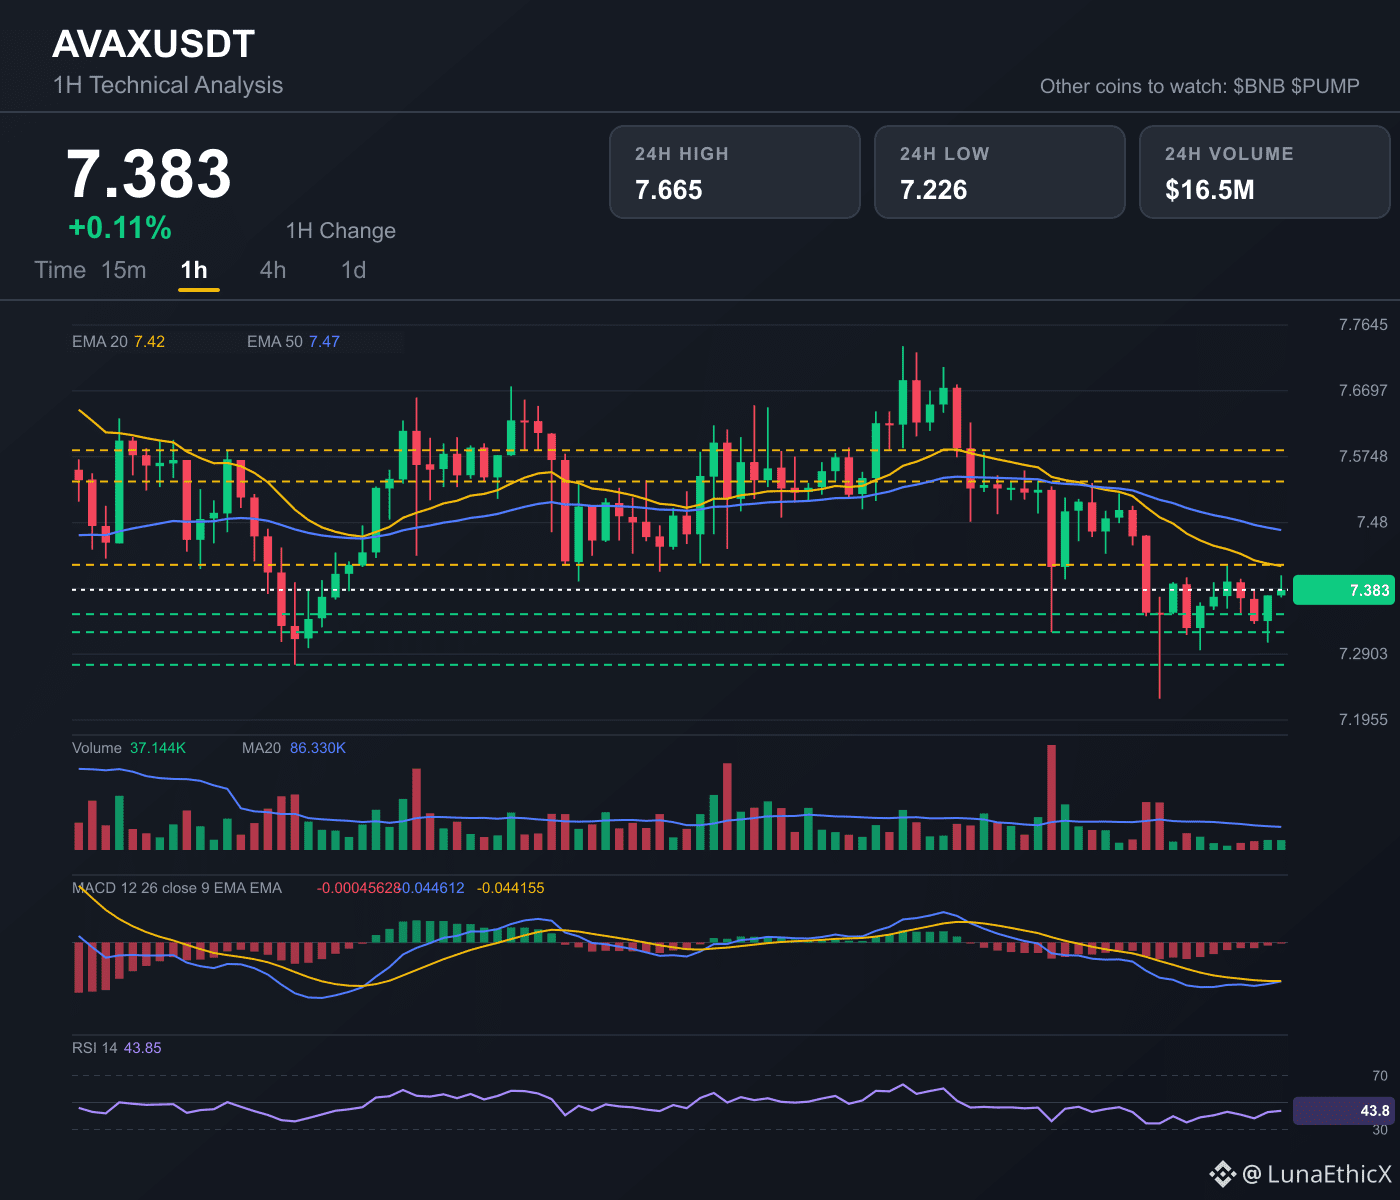
Task: Click the 24H VOLUME stat card
Action: (1265, 172)
